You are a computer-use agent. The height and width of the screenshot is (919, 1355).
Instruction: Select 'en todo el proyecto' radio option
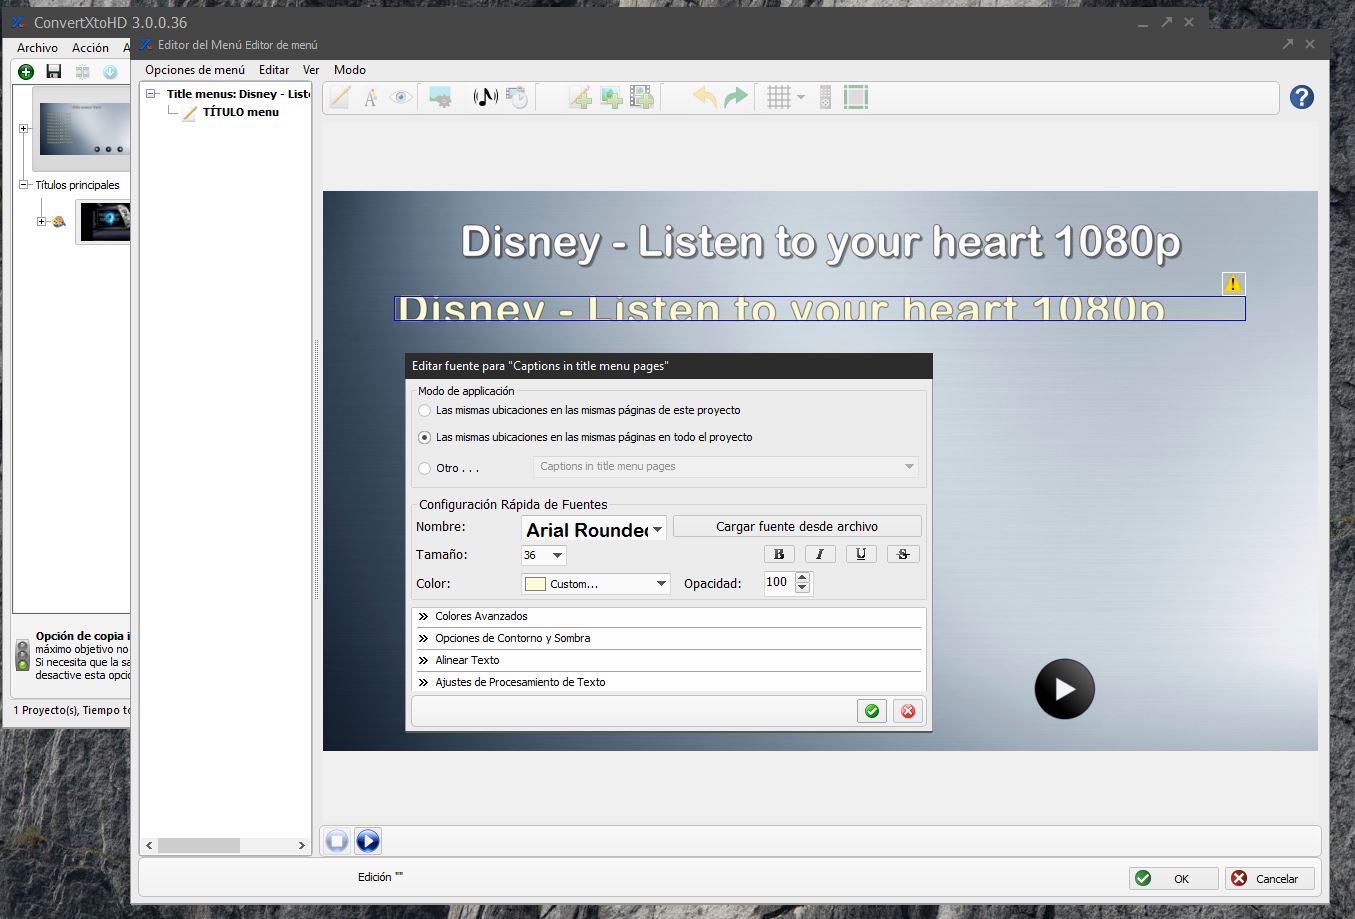tap(425, 437)
